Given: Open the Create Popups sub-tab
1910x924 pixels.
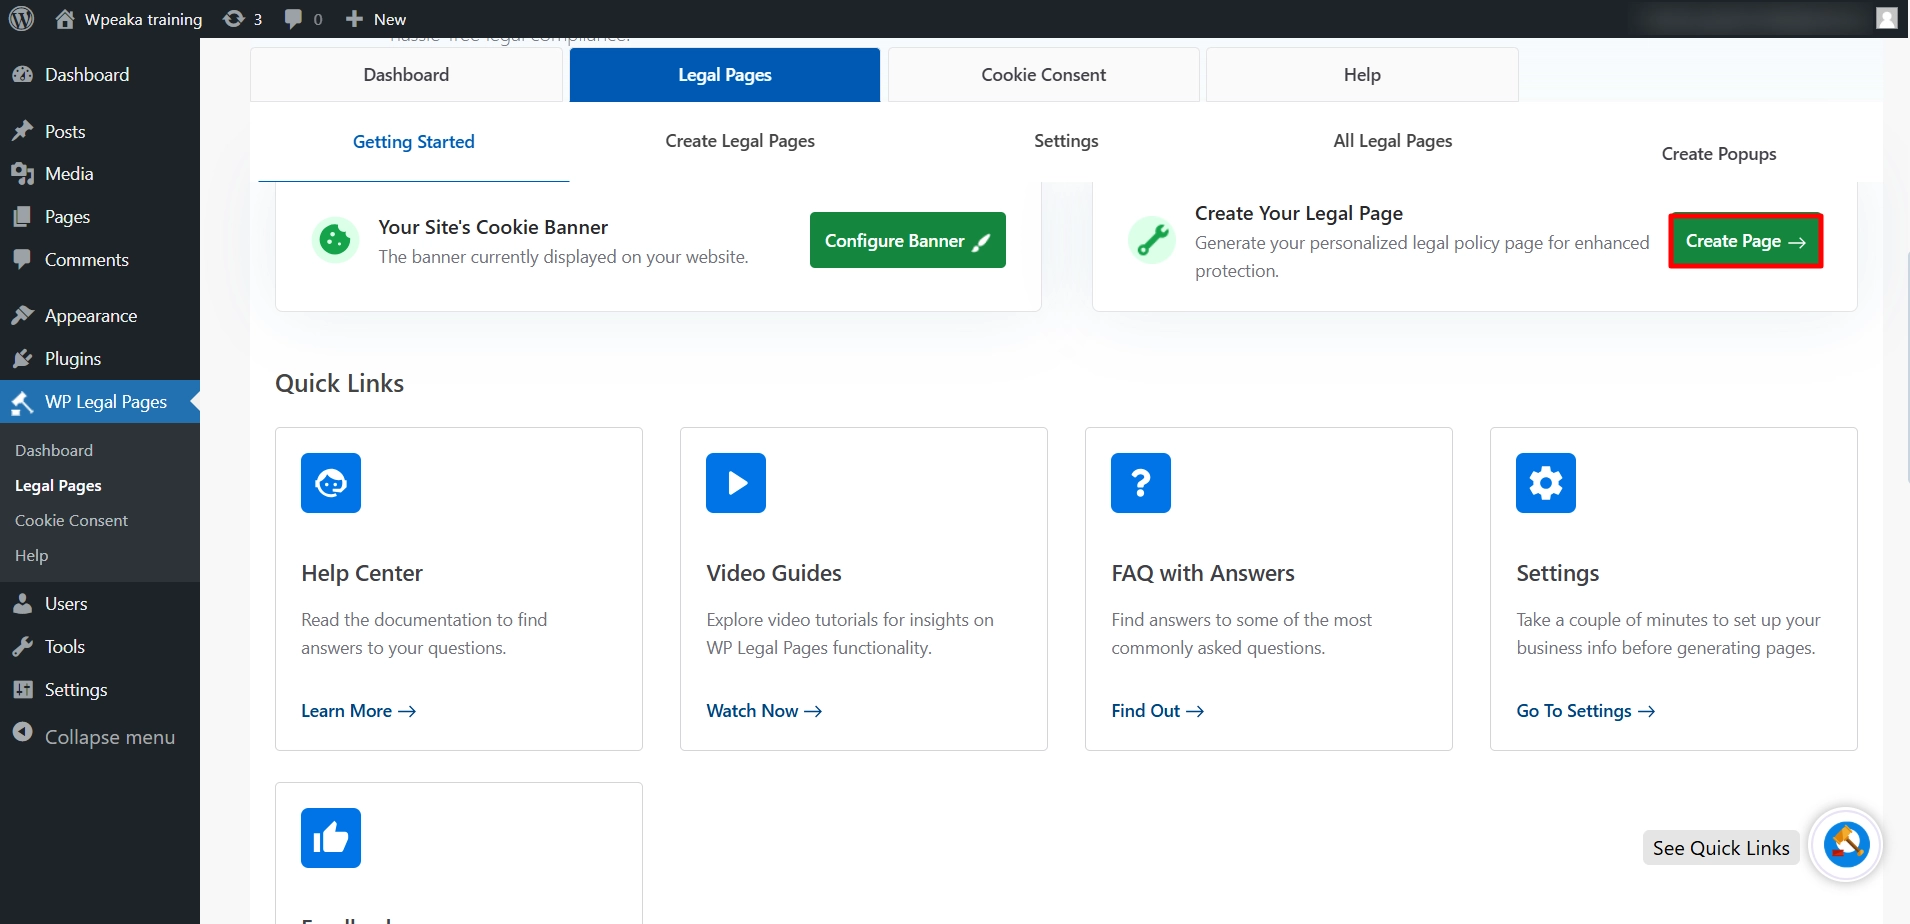Looking at the screenshot, I should (x=1719, y=154).
